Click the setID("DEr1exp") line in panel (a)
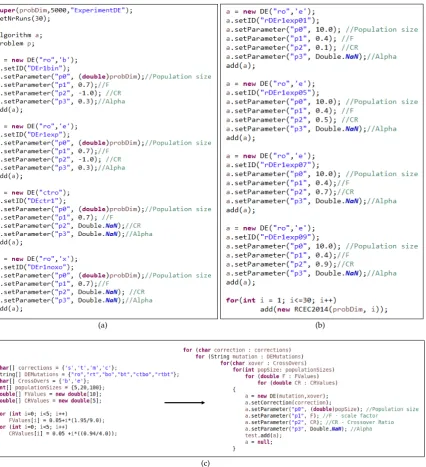The width and height of the screenshot is (426, 467). pos(35,135)
